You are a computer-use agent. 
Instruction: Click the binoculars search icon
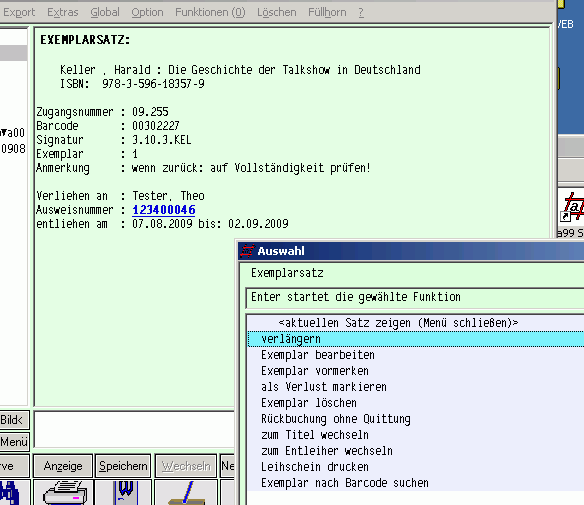pyautogui.click(x=10, y=493)
